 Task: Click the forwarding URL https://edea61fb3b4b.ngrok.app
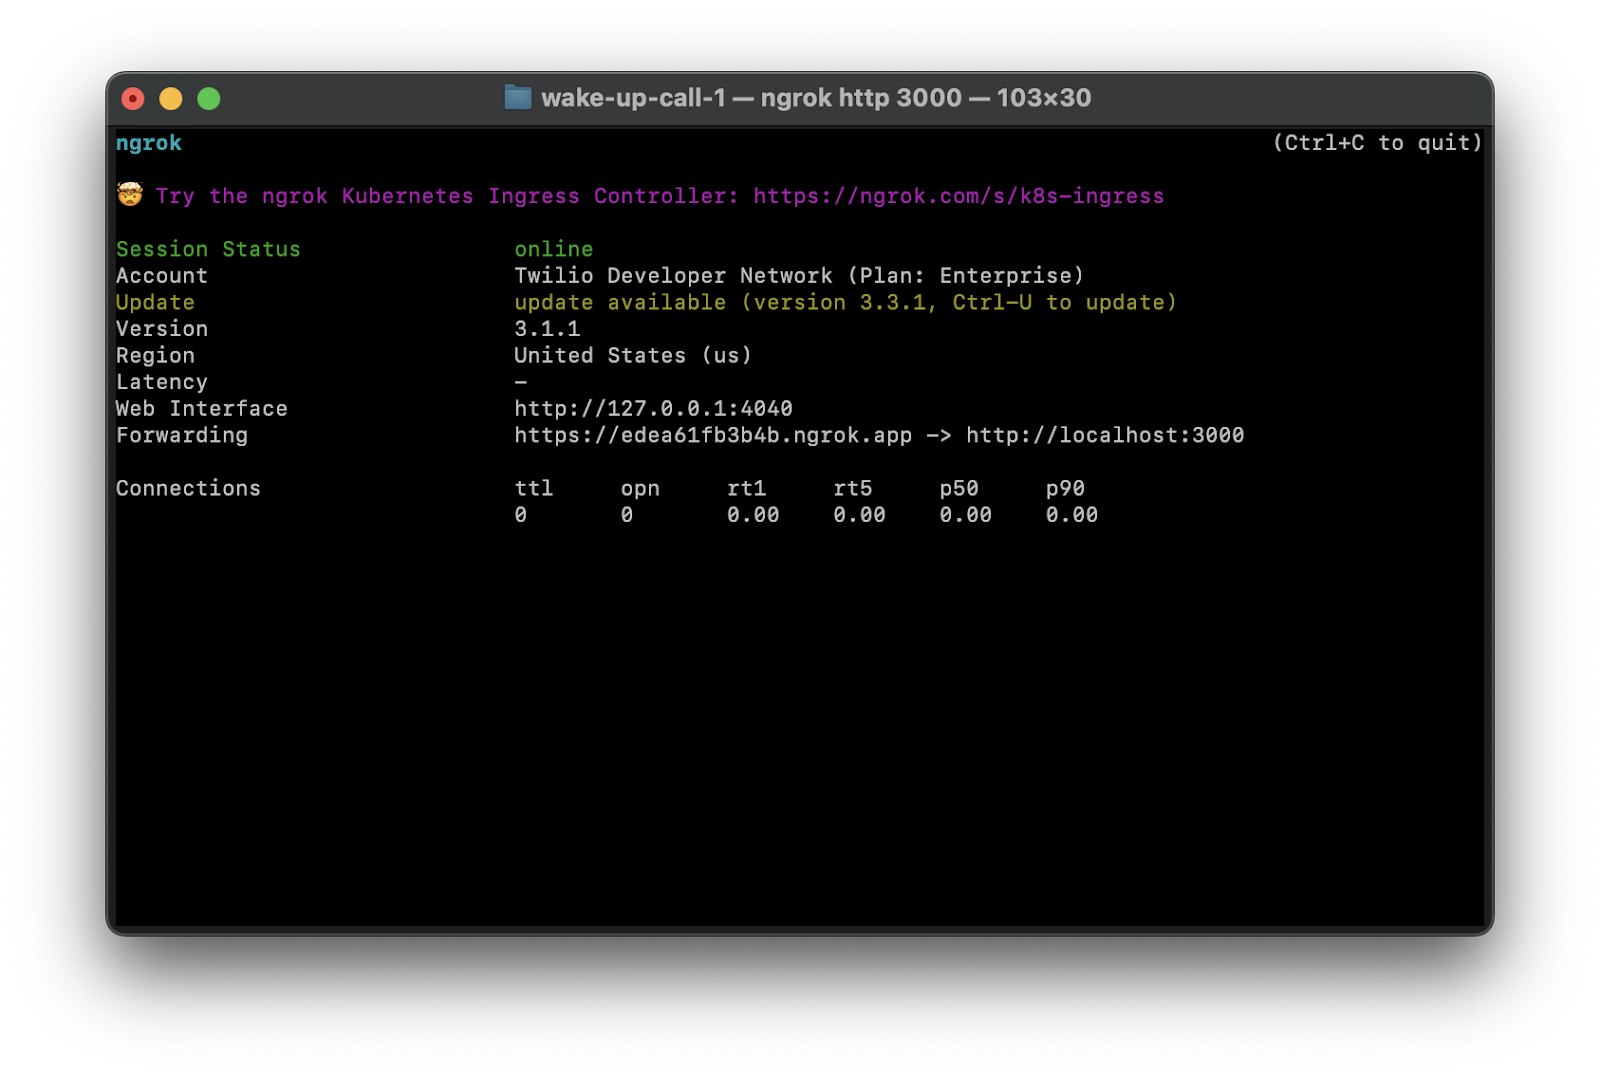click(713, 435)
